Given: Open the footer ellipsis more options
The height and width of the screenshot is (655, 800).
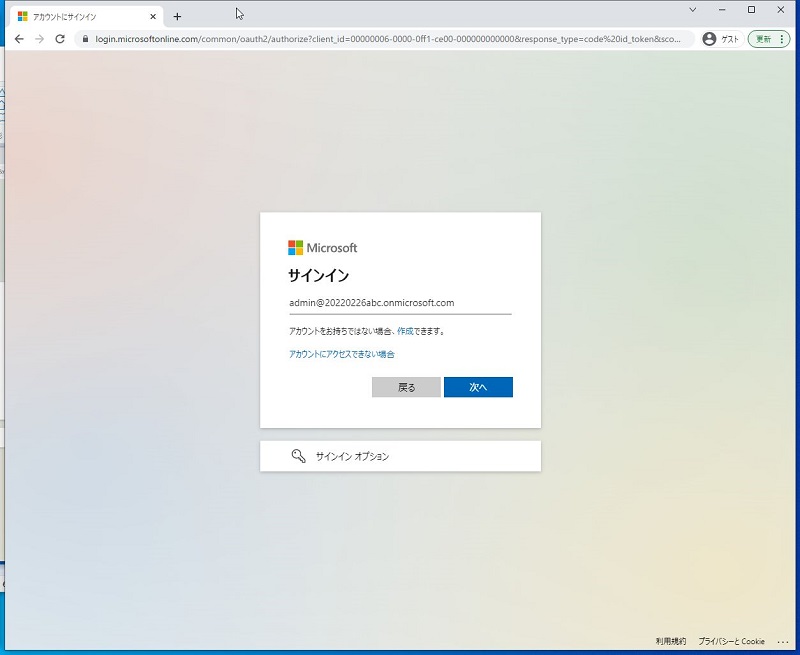Looking at the screenshot, I should pyautogui.click(x=782, y=642).
